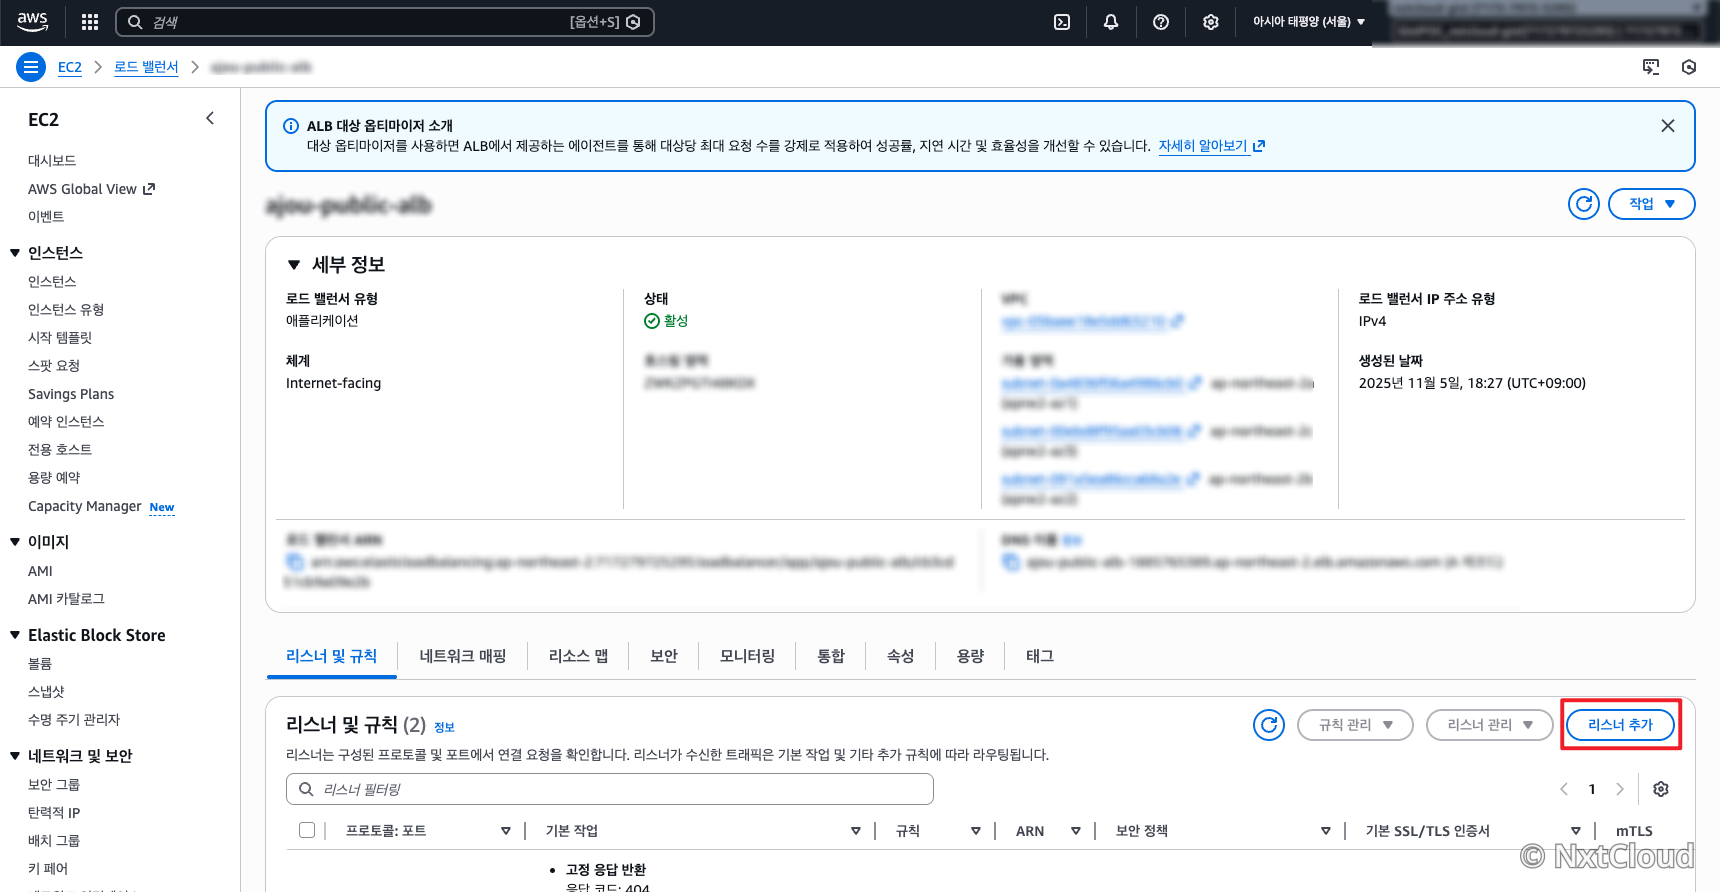Open 보안 그룹 in the sidebar
The image size is (1720, 892).
click(x=54, y=785)
